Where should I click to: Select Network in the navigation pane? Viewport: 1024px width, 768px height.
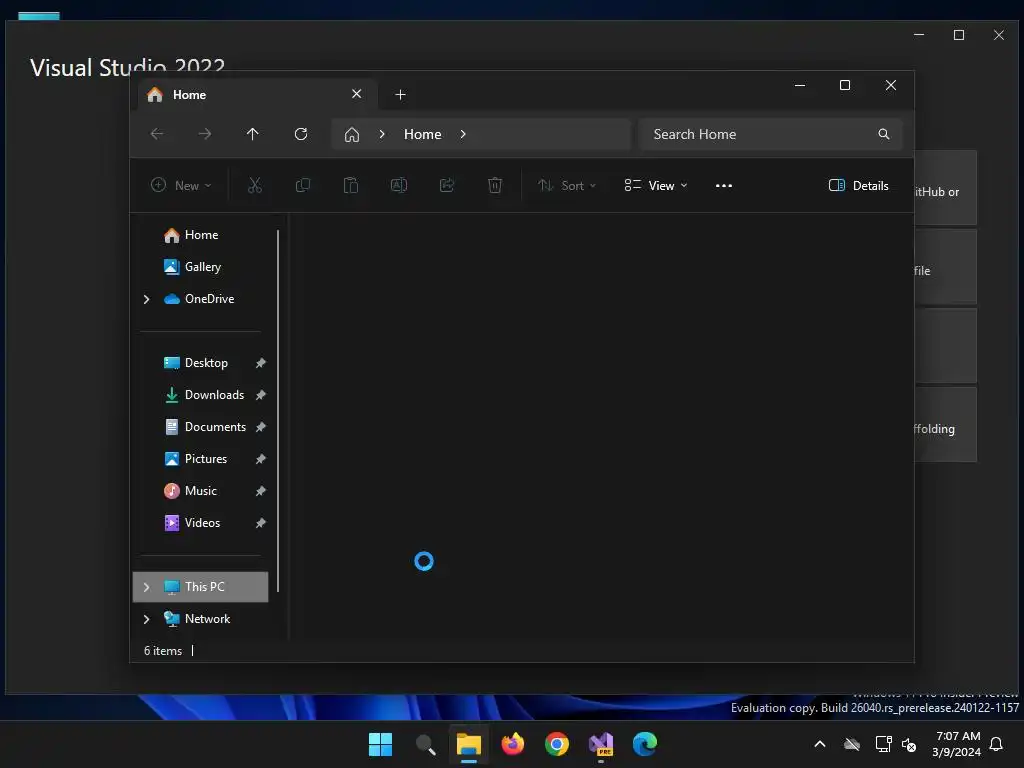(207, 619)
